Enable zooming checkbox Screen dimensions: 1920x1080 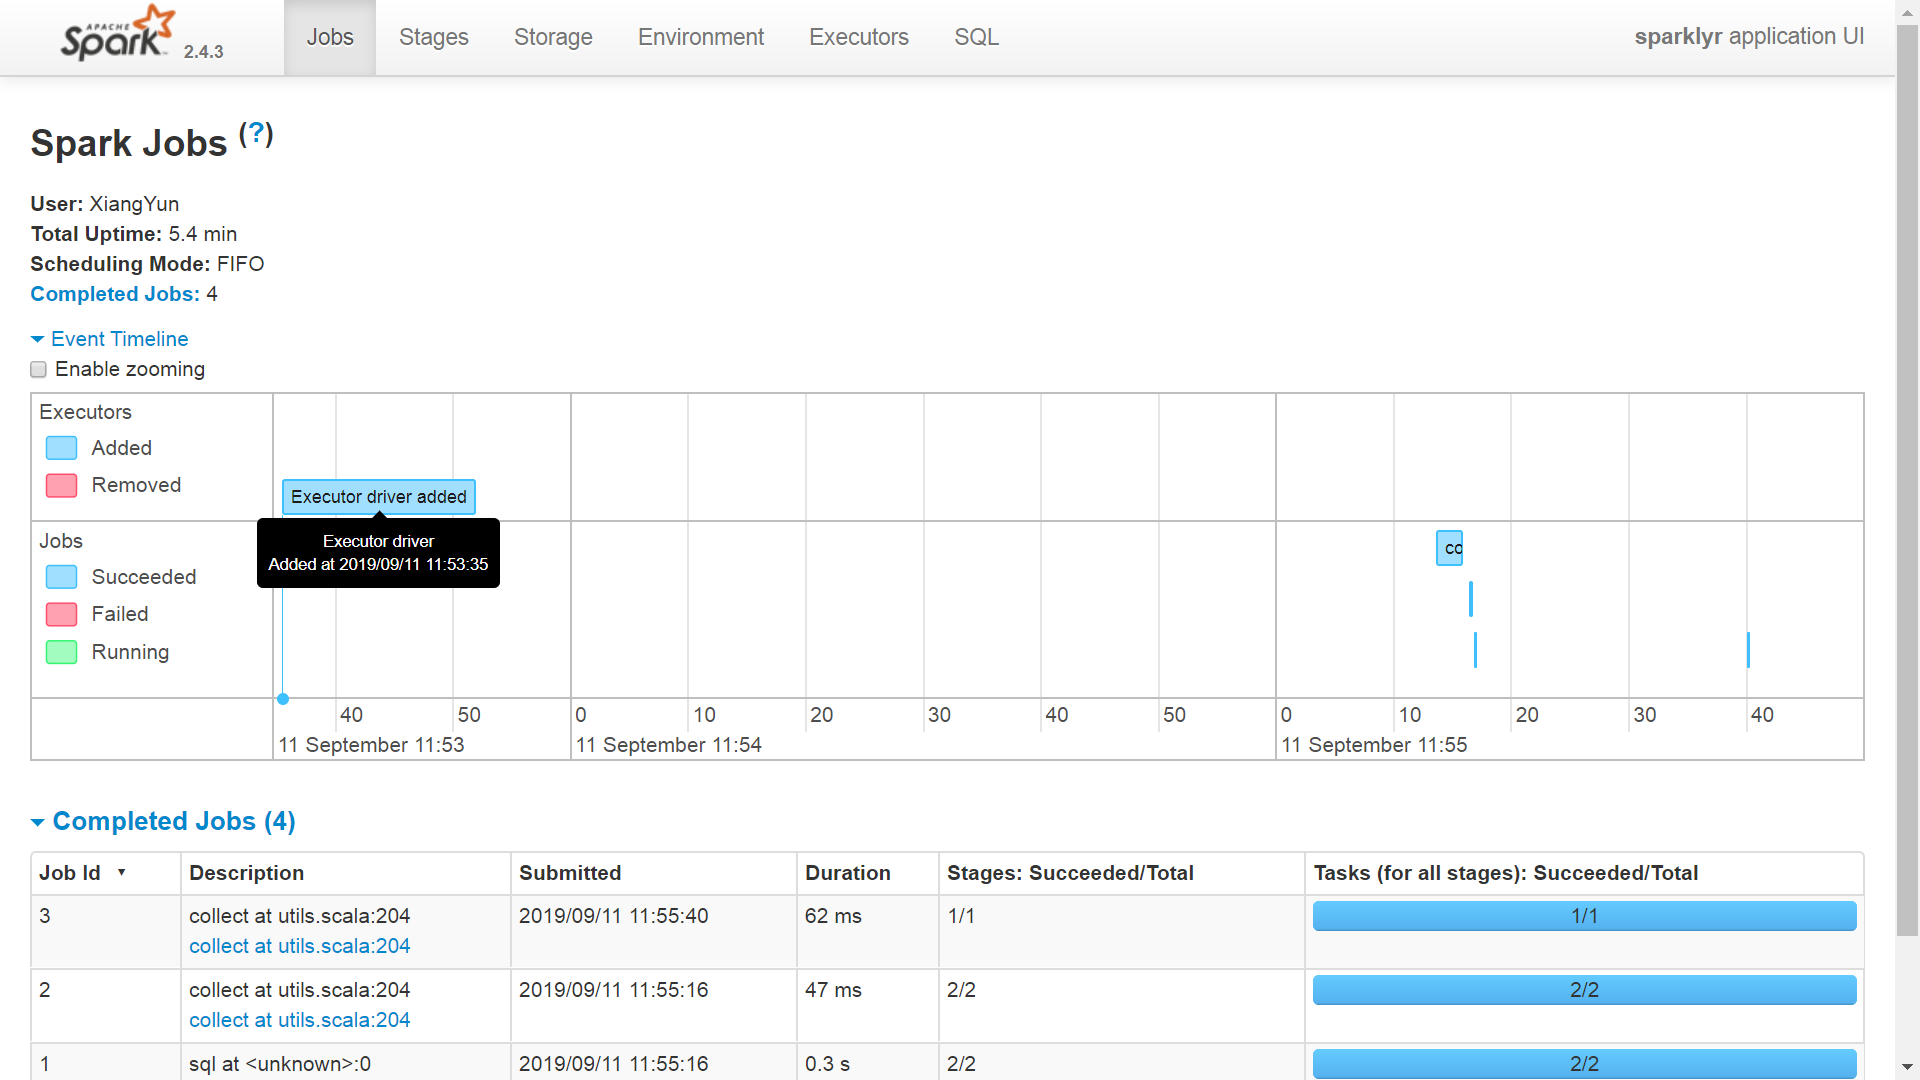click(38, 369)
